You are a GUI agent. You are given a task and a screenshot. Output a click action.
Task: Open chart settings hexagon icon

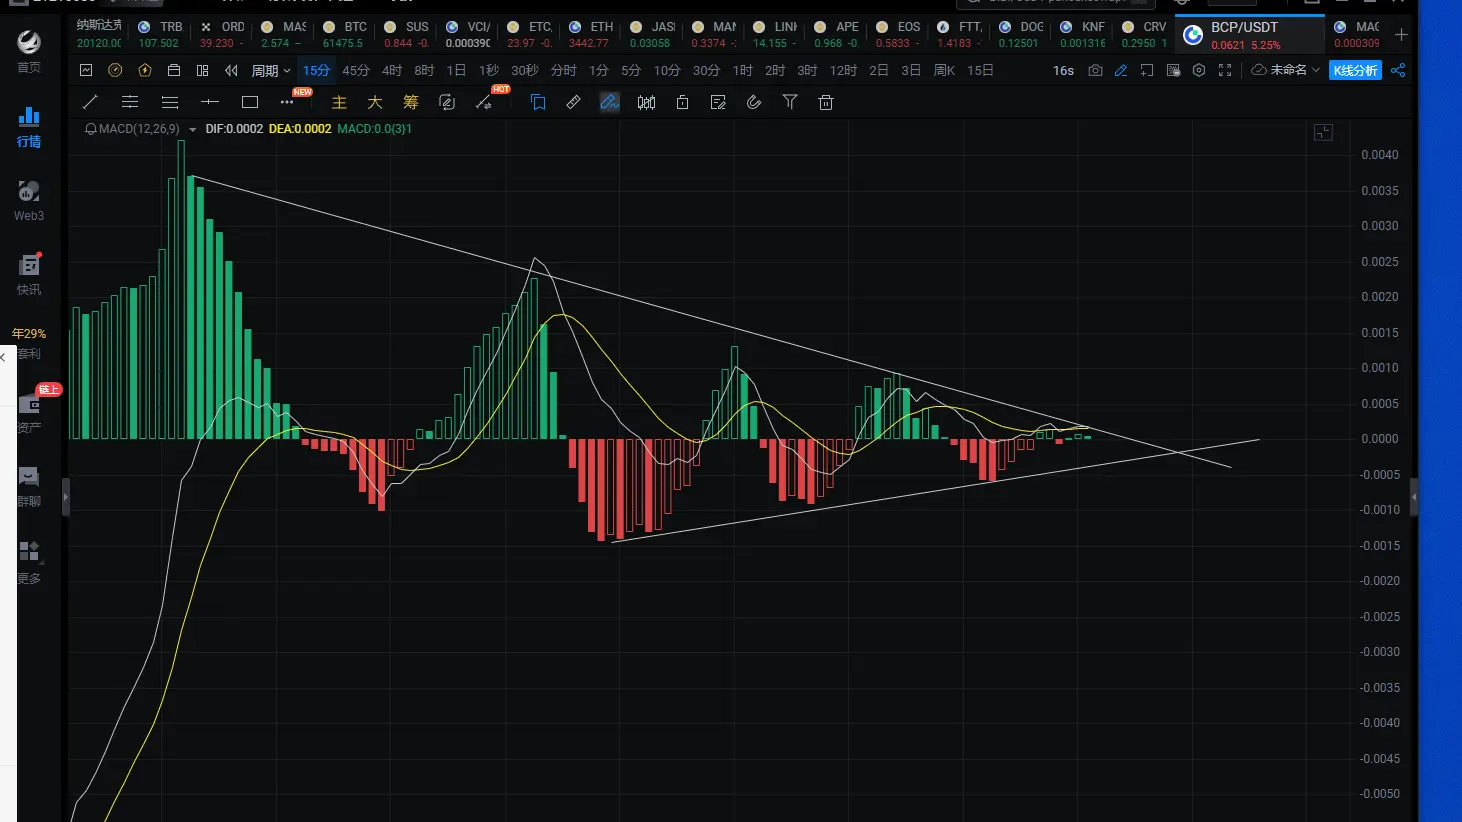point(1198,70)
